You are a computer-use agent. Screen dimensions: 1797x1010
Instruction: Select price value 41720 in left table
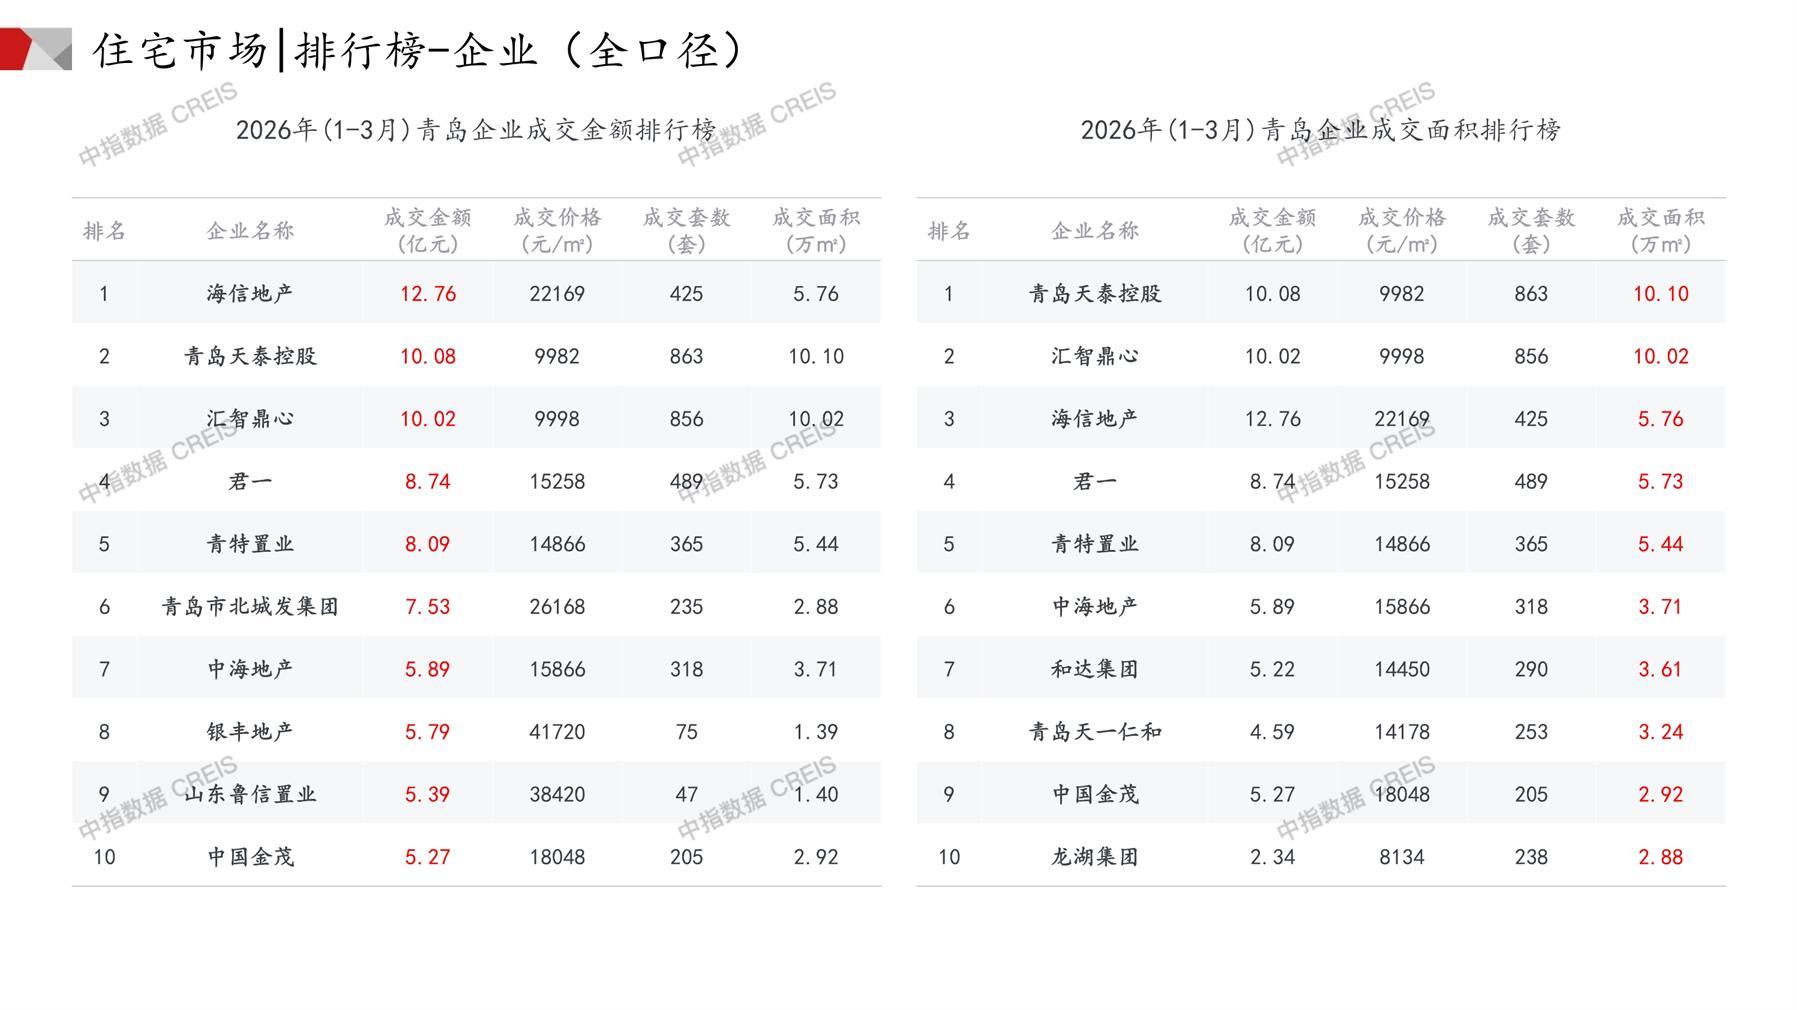pos(557,732)
